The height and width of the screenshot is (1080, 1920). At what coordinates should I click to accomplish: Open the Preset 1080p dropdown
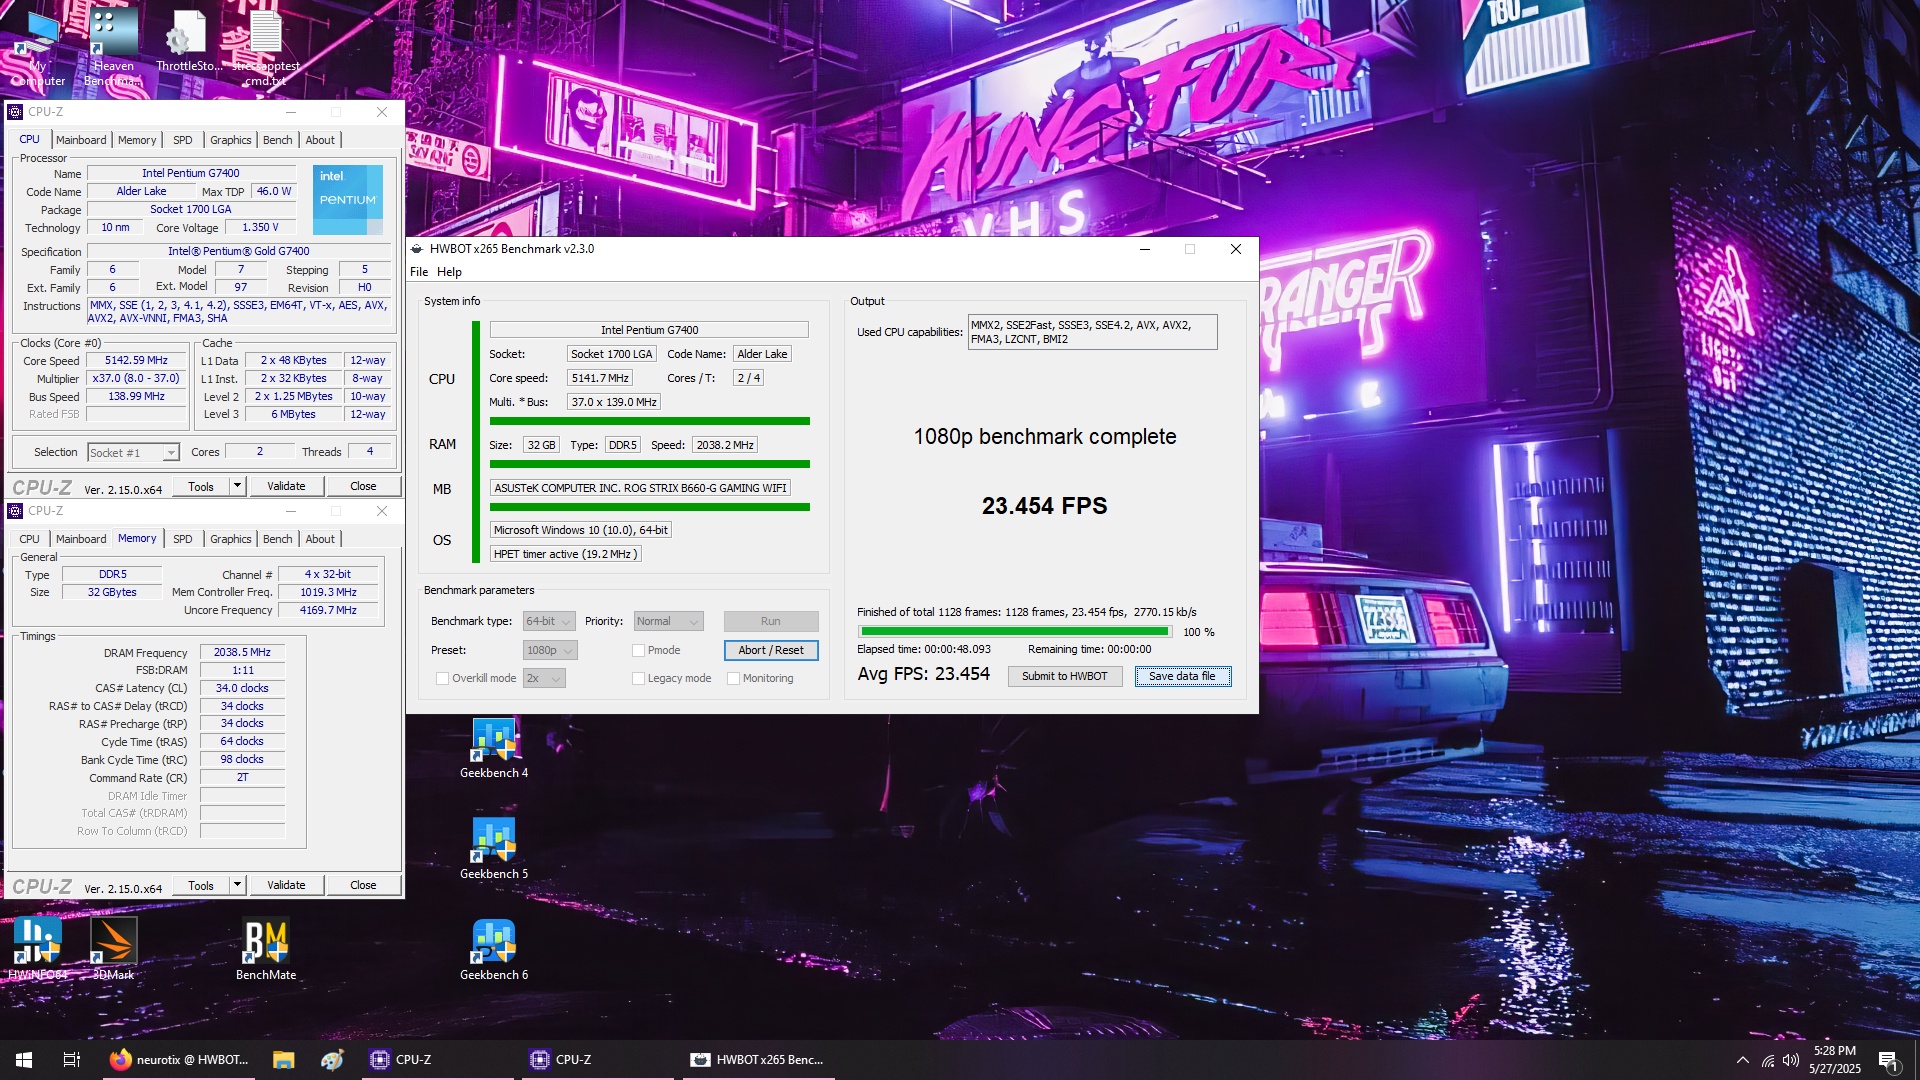point(550,650)
